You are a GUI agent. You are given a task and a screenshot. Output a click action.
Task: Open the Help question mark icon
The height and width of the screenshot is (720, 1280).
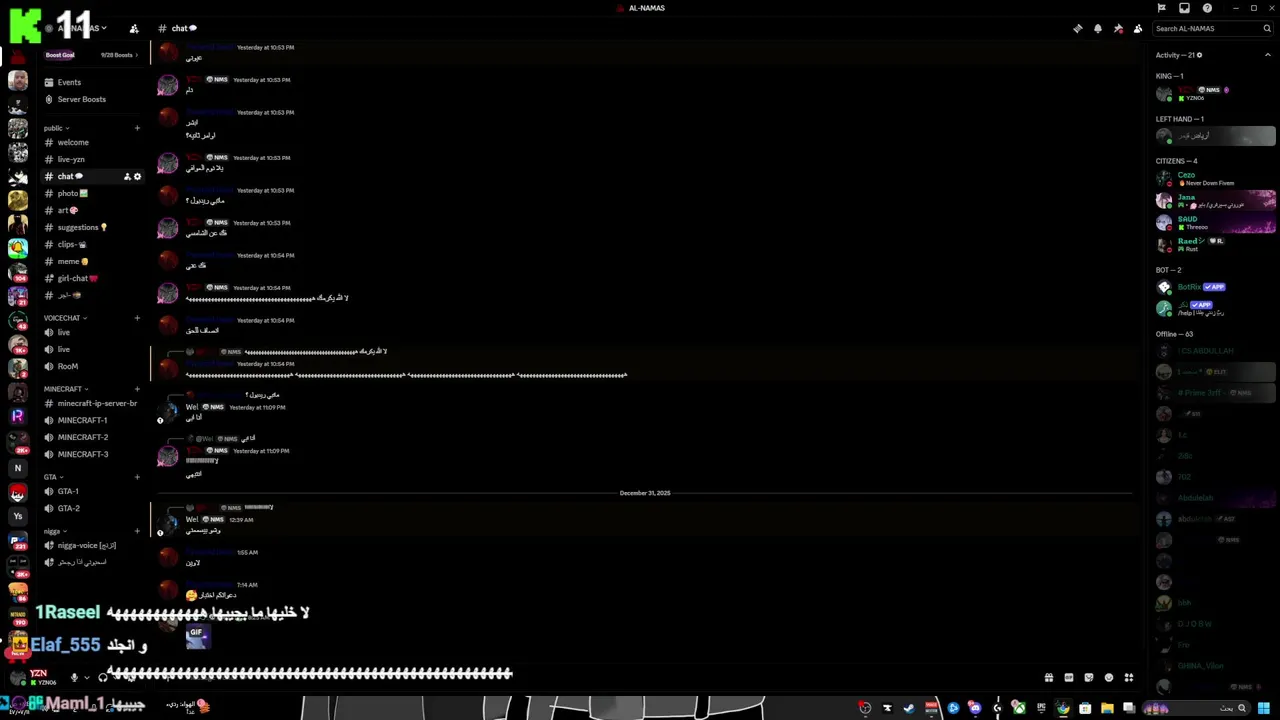[x=1207, y=8]
